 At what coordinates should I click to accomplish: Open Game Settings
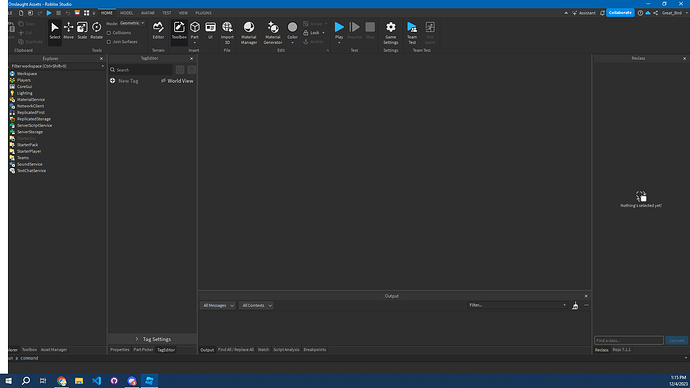pyautogui.click(x=391, y=33)
